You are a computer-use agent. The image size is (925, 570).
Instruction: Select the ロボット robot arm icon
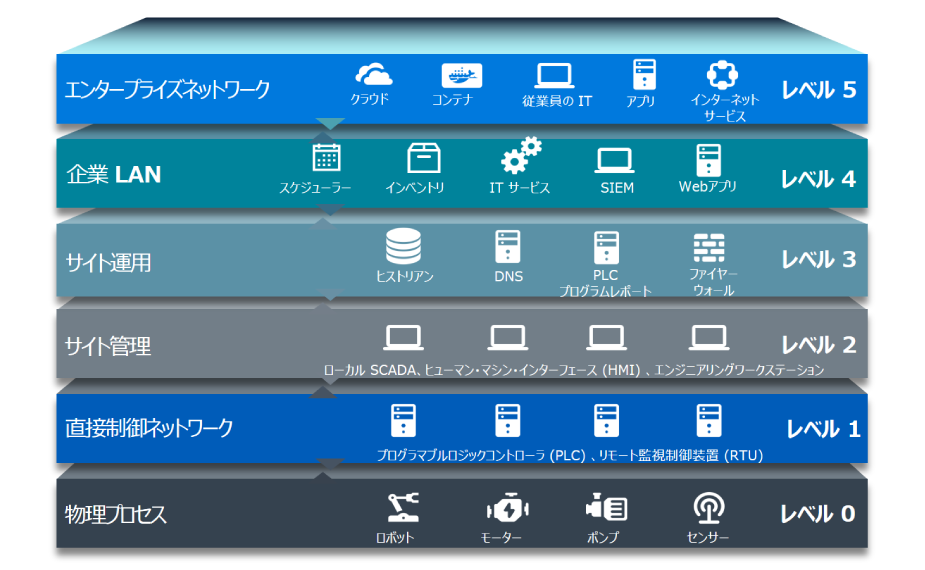(x=403, y=508)
